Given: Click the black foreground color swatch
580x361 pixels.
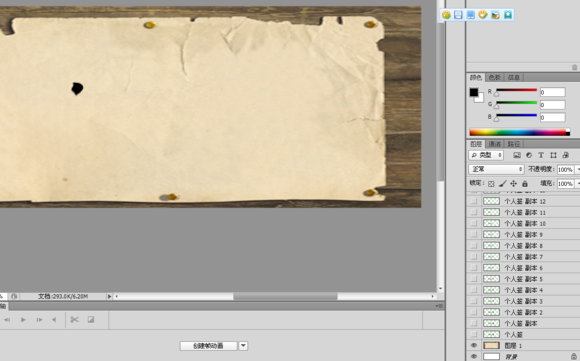Looking at the screenshot, I should point(473,92).
